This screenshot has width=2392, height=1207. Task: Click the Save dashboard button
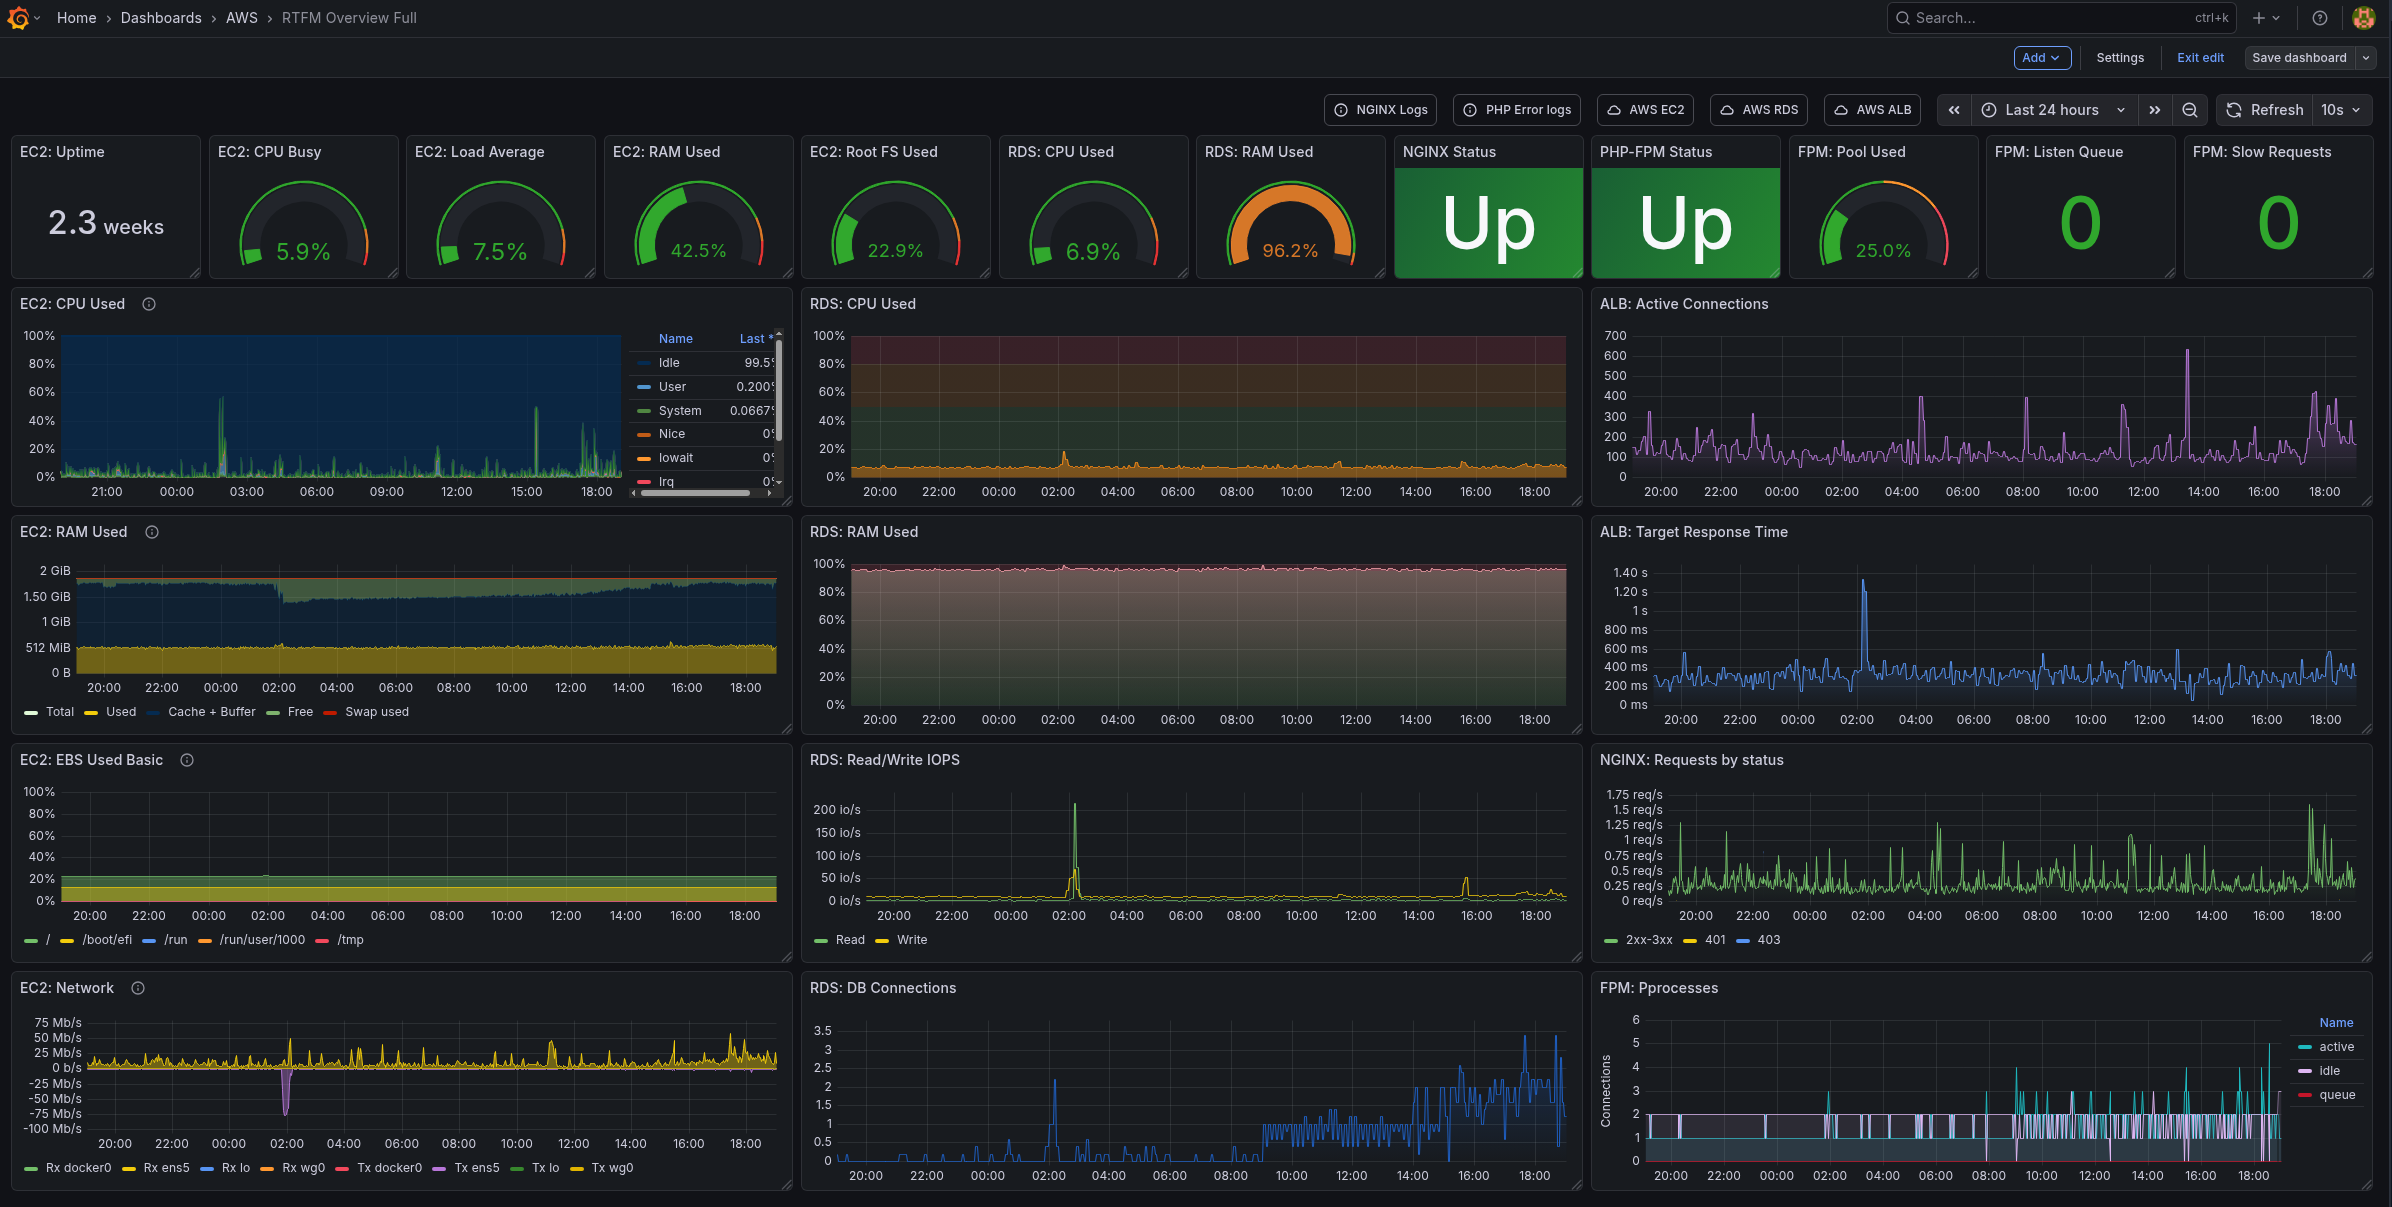[x=2298, y=58]
